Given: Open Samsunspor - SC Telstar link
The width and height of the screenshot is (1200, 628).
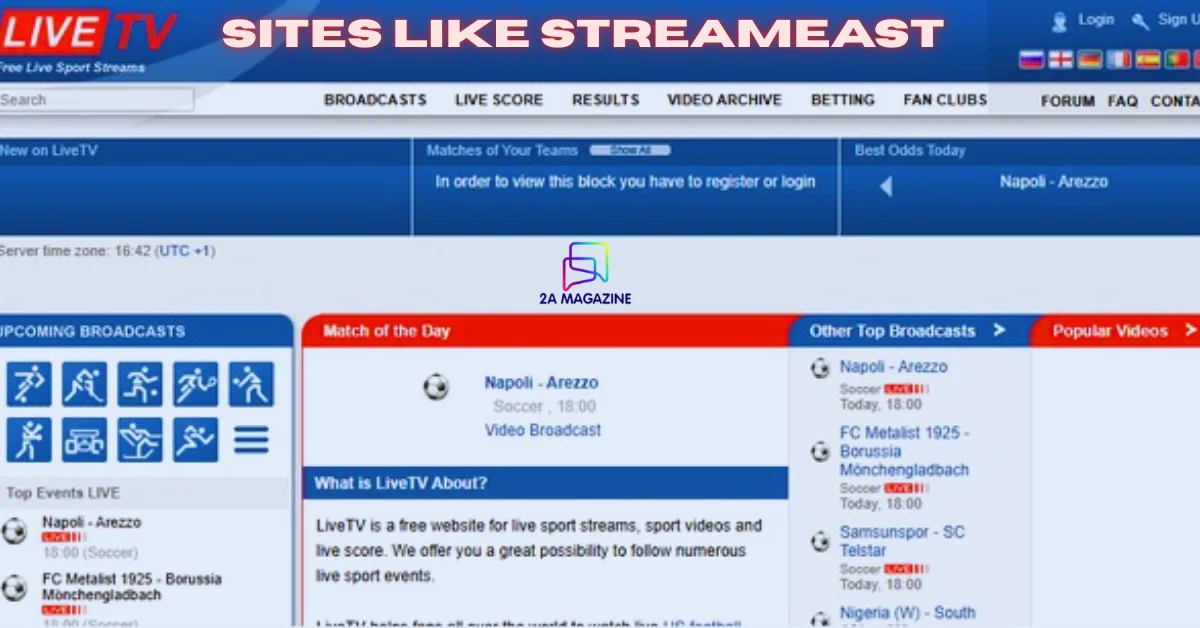Looking at the screenshot, I should coord(902,541).
